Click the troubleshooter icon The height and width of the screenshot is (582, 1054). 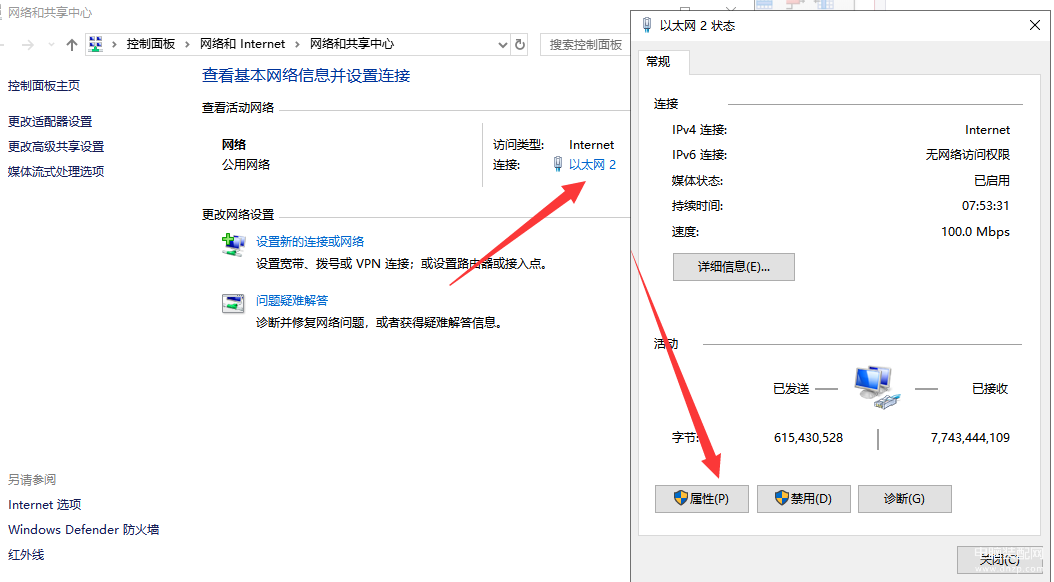click(233, 303)
